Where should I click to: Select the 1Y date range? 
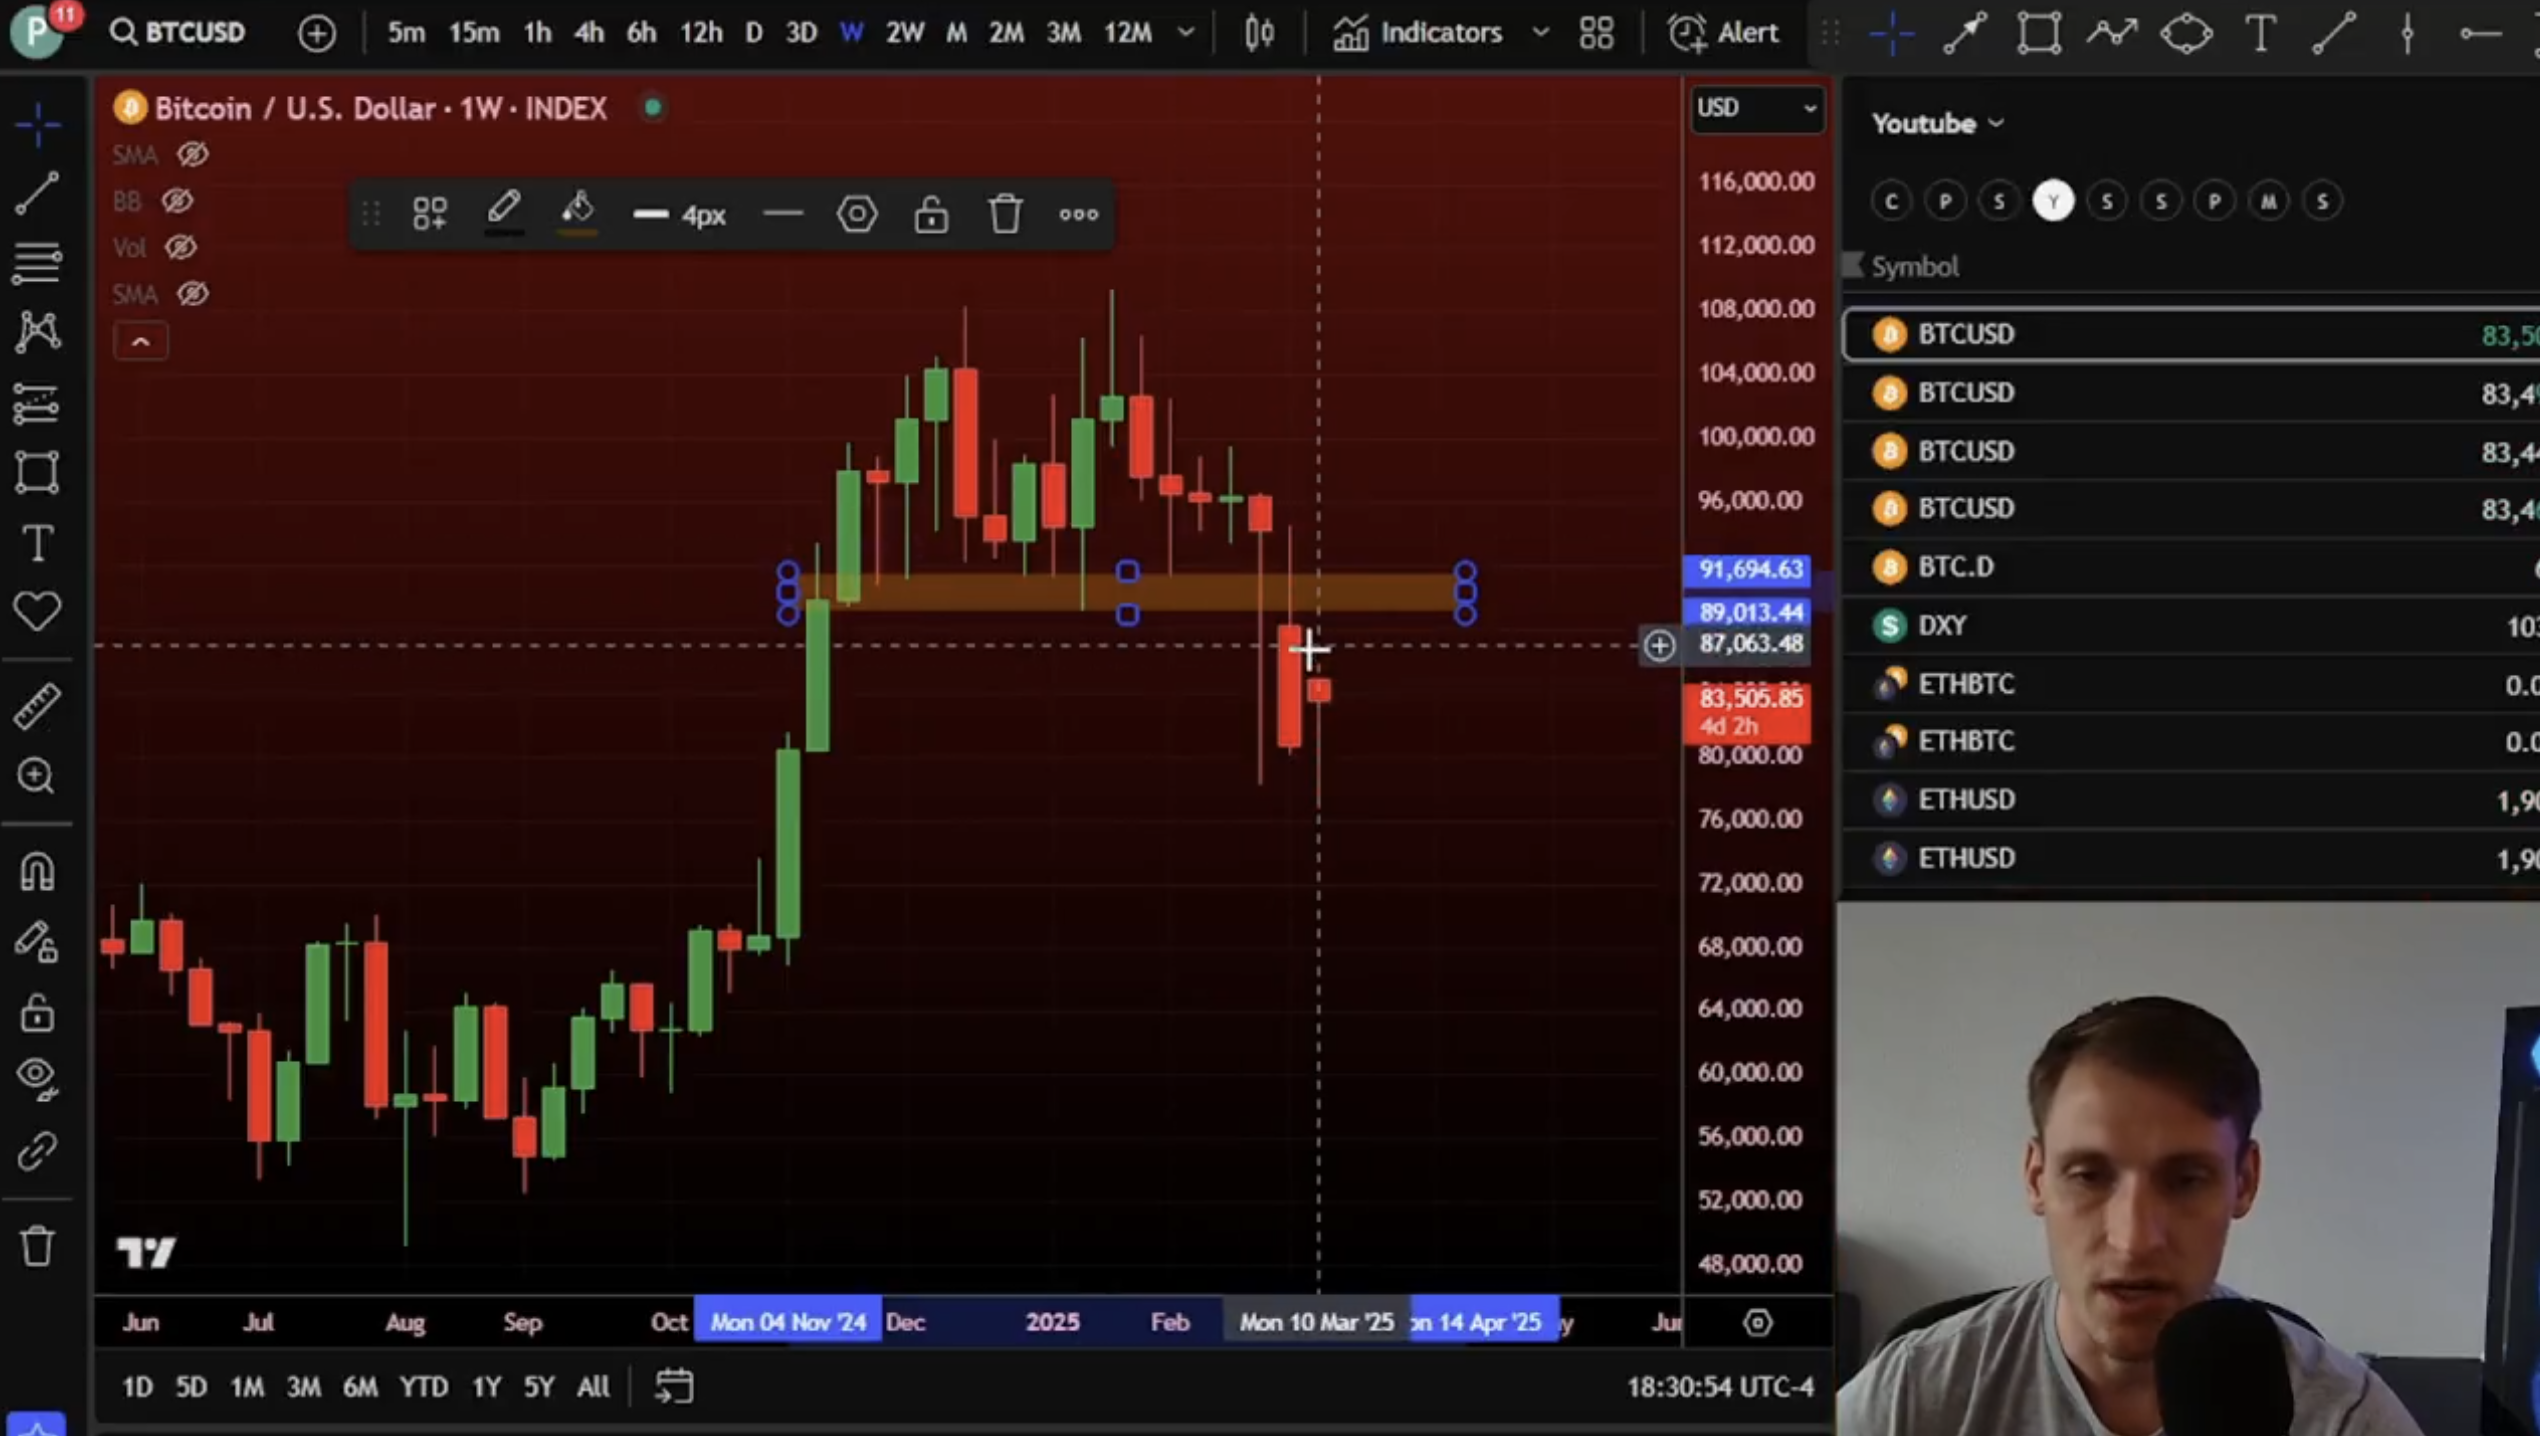(x=486, y=1387)
